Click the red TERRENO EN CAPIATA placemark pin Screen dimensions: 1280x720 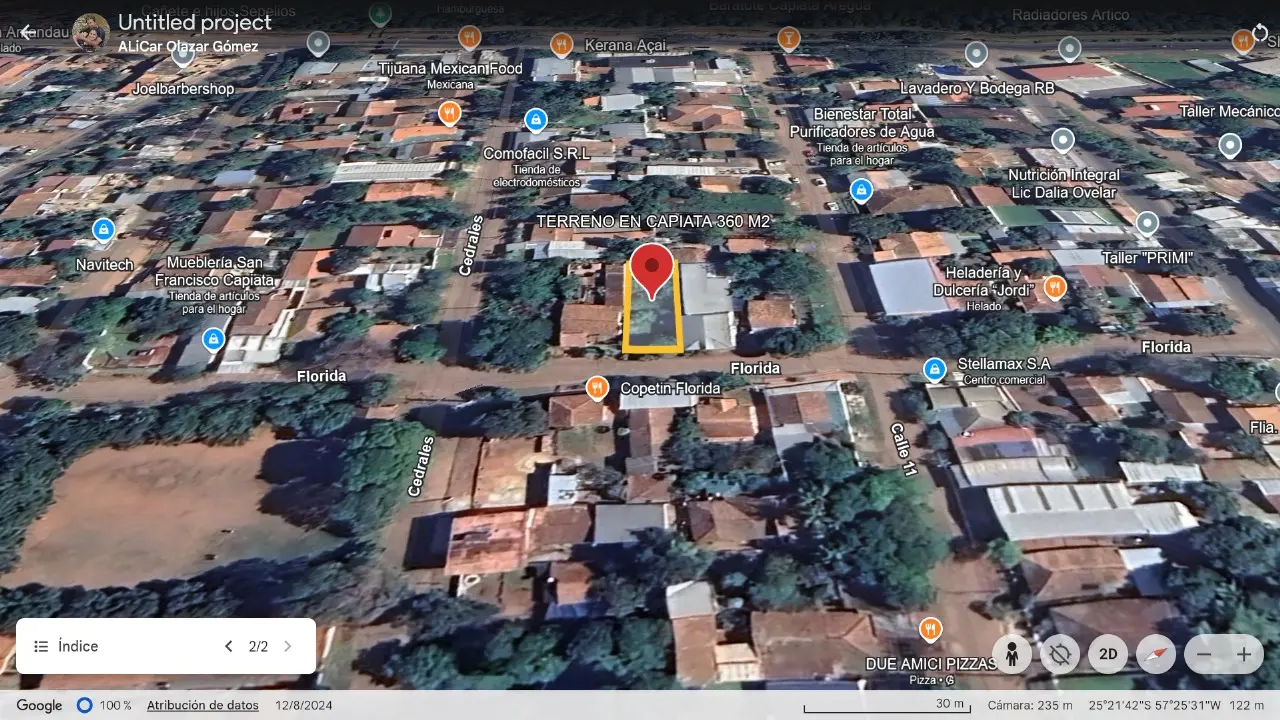652,270
